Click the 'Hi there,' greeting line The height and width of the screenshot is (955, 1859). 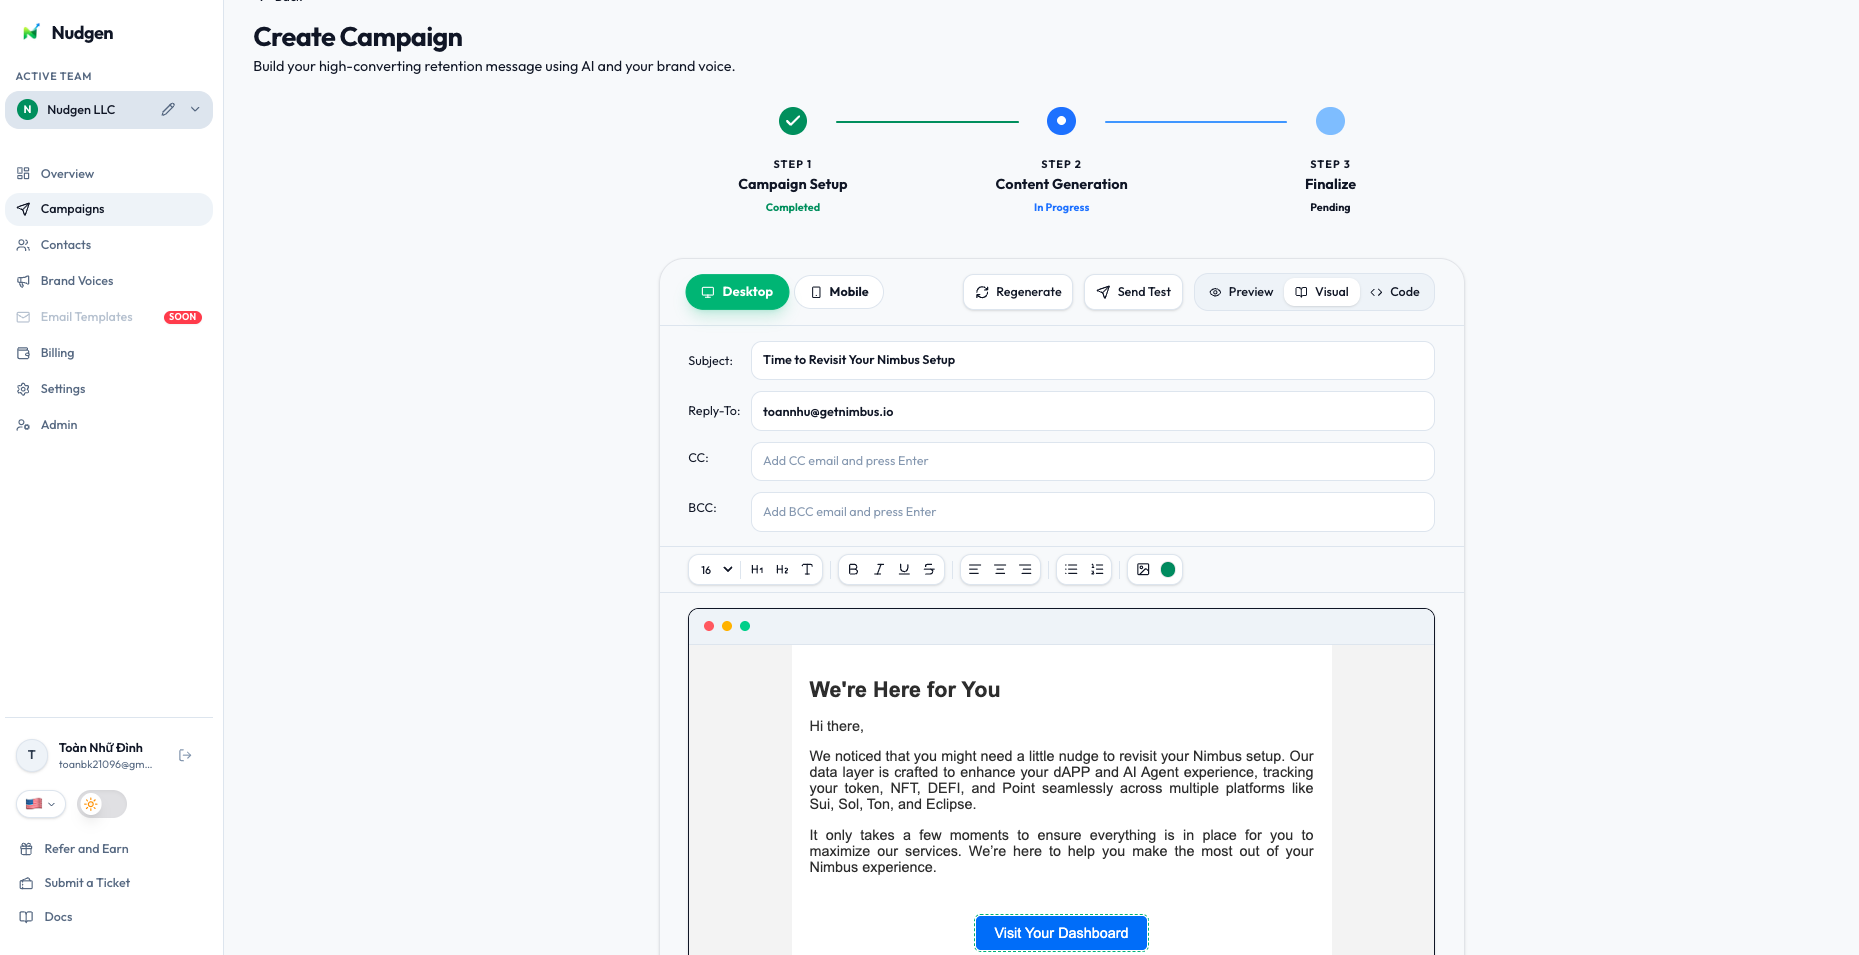[836, 726]
